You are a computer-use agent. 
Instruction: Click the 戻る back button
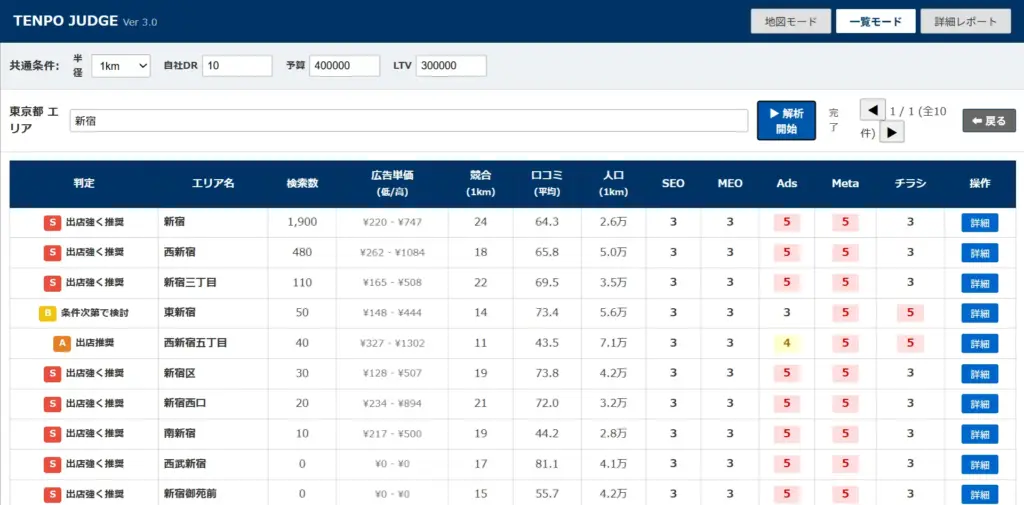(989, 121)
